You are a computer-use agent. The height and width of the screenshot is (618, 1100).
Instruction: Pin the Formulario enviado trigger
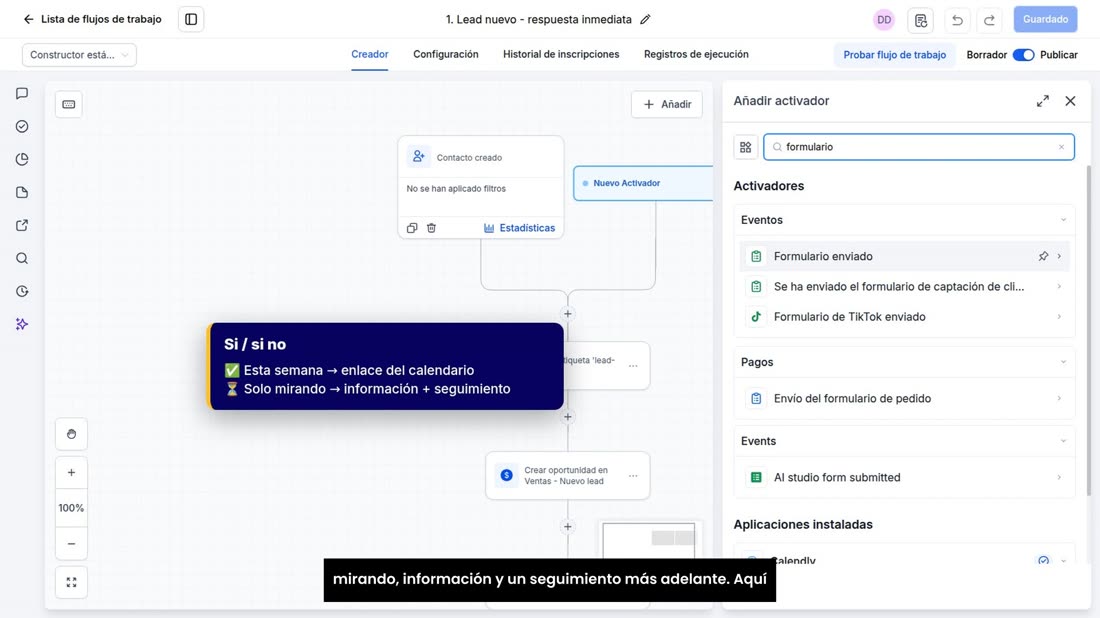coord(1044,257)
